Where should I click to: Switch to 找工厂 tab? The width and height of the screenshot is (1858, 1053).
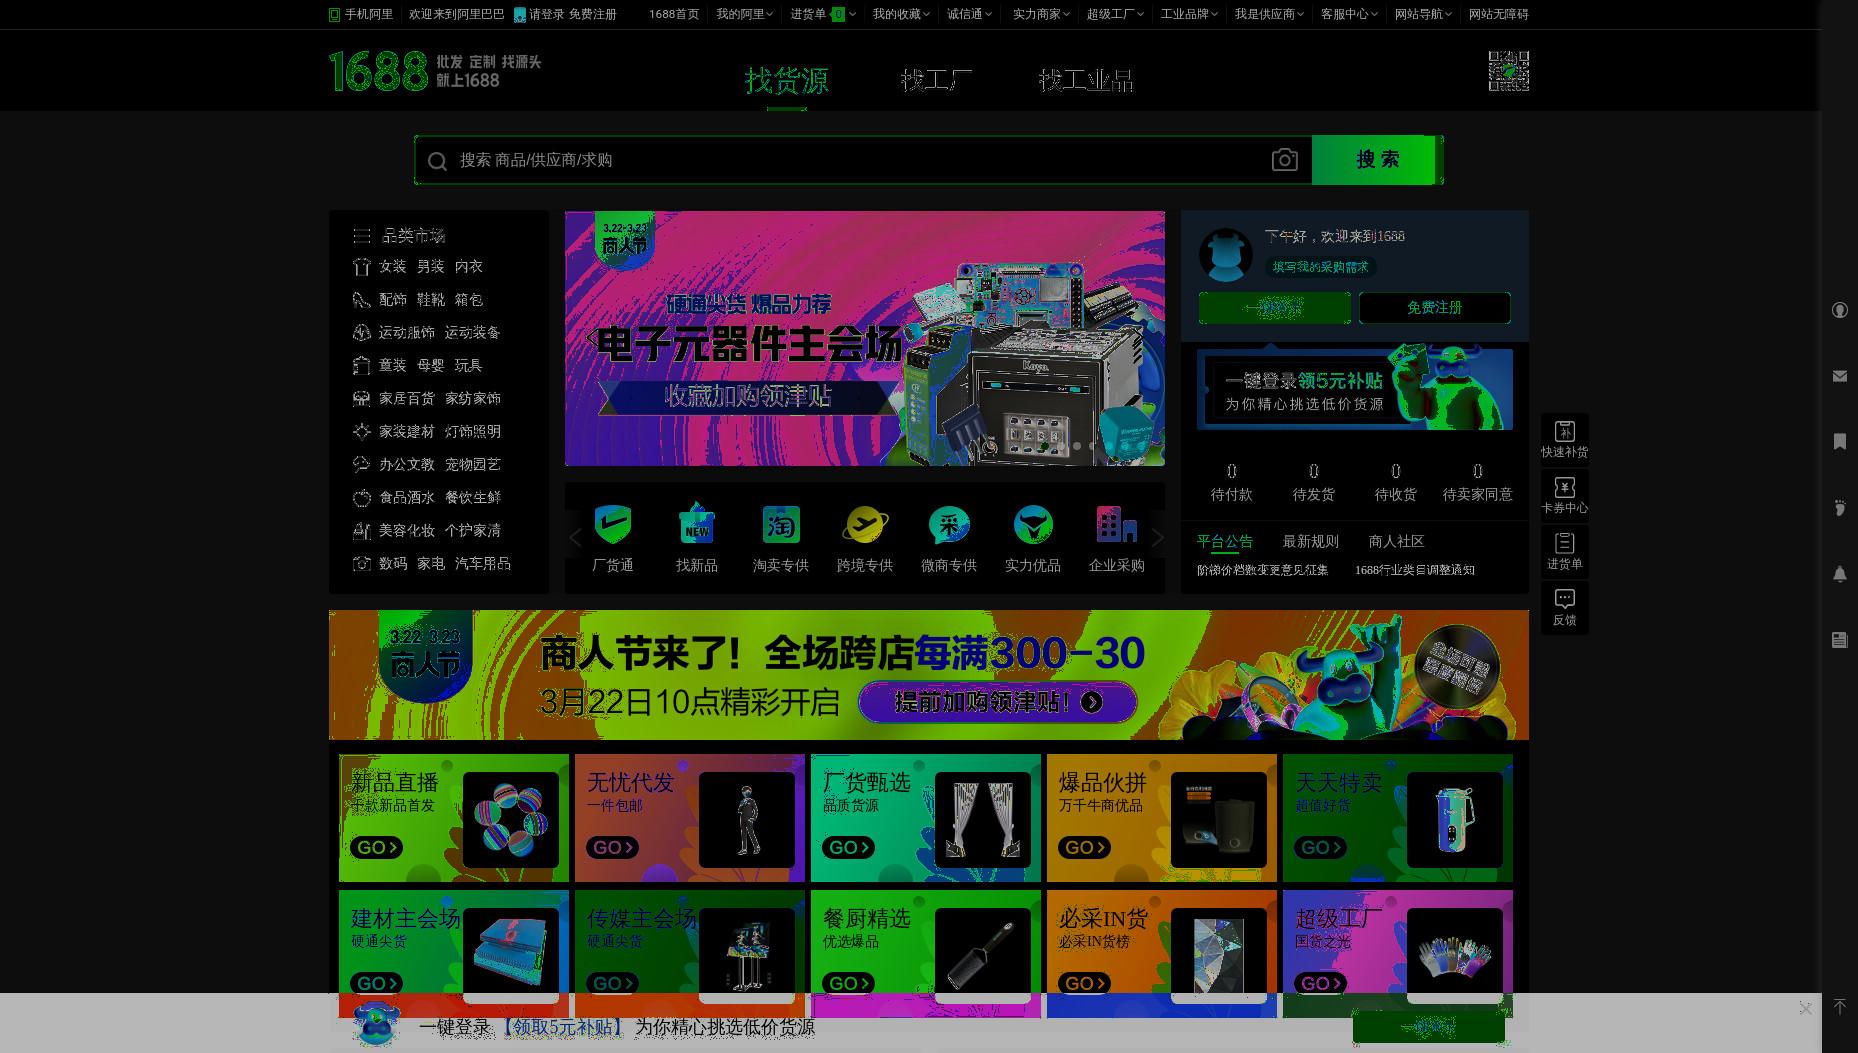936,80
